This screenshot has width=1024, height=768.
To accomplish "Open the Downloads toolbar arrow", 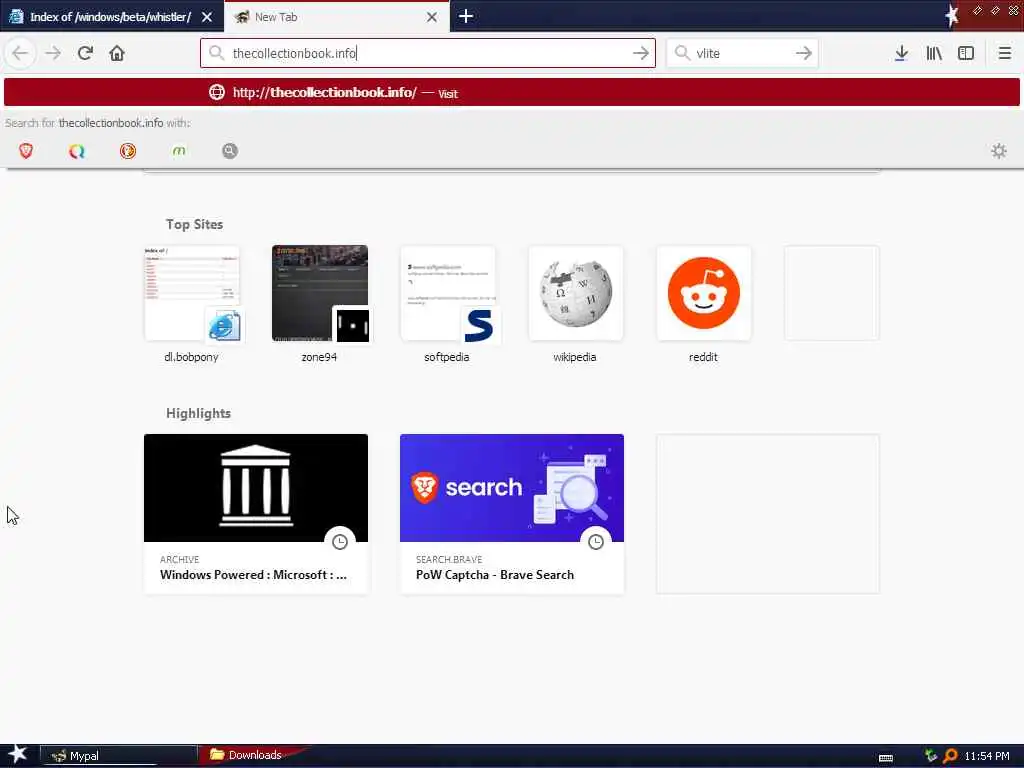I will coord(901,53).
